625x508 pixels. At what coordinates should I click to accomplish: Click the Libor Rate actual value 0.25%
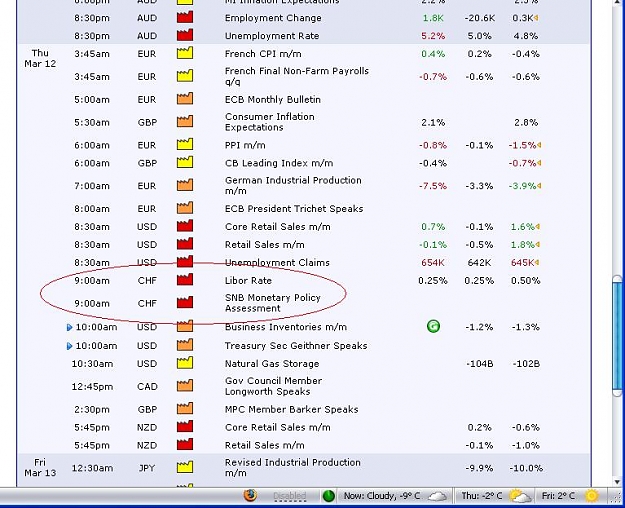click(433, 281)
